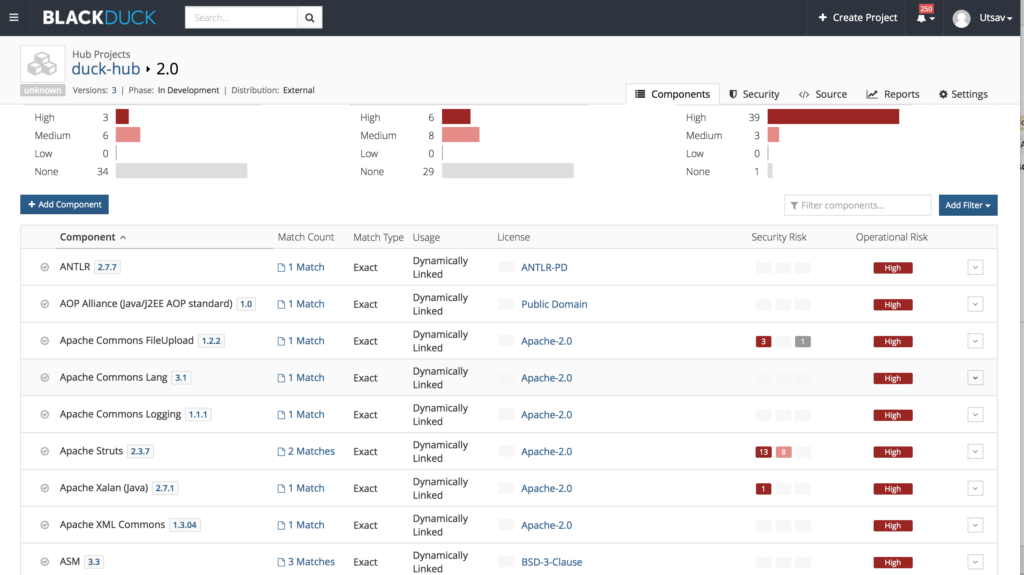
Task: Open the hamburger navigation menu
Action: tap(14, 17)
